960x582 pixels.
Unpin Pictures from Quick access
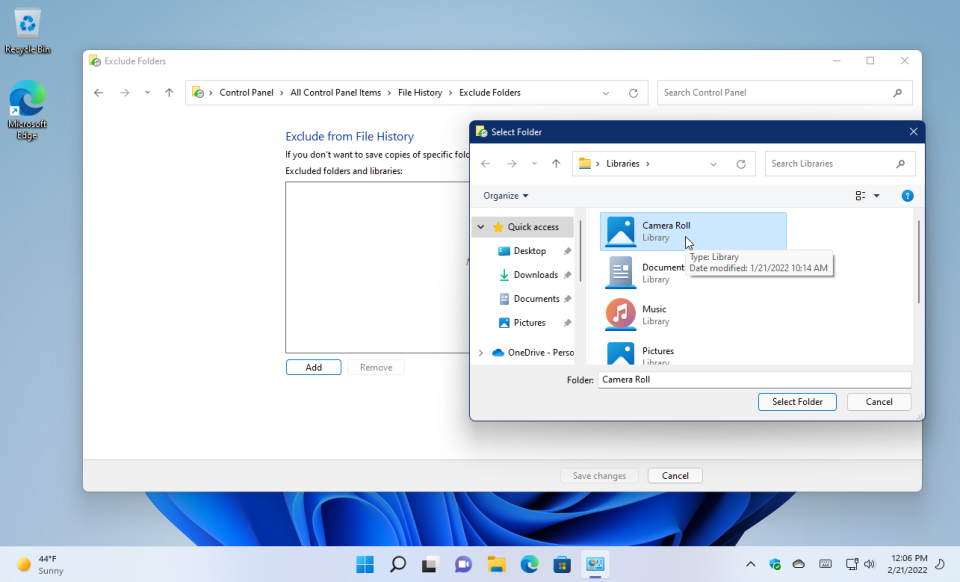coord(567,322)
